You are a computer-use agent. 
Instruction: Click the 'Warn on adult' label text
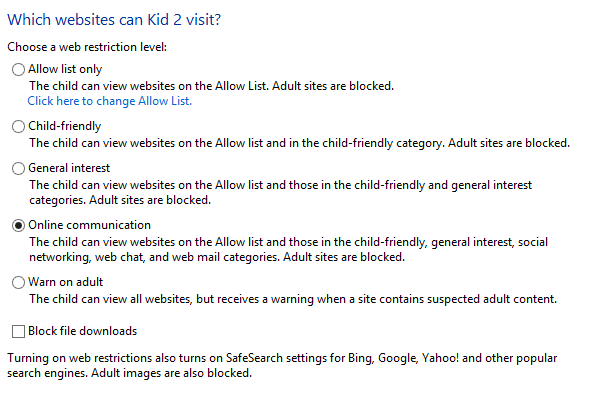click(x=66, y=282)
